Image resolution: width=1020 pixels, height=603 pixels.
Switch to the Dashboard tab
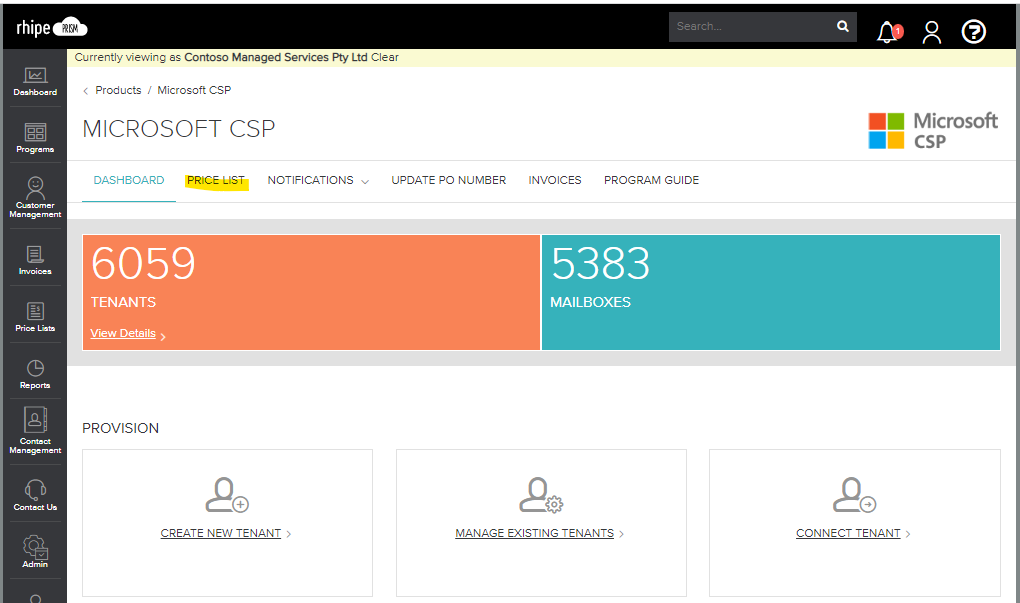[129, 180]
